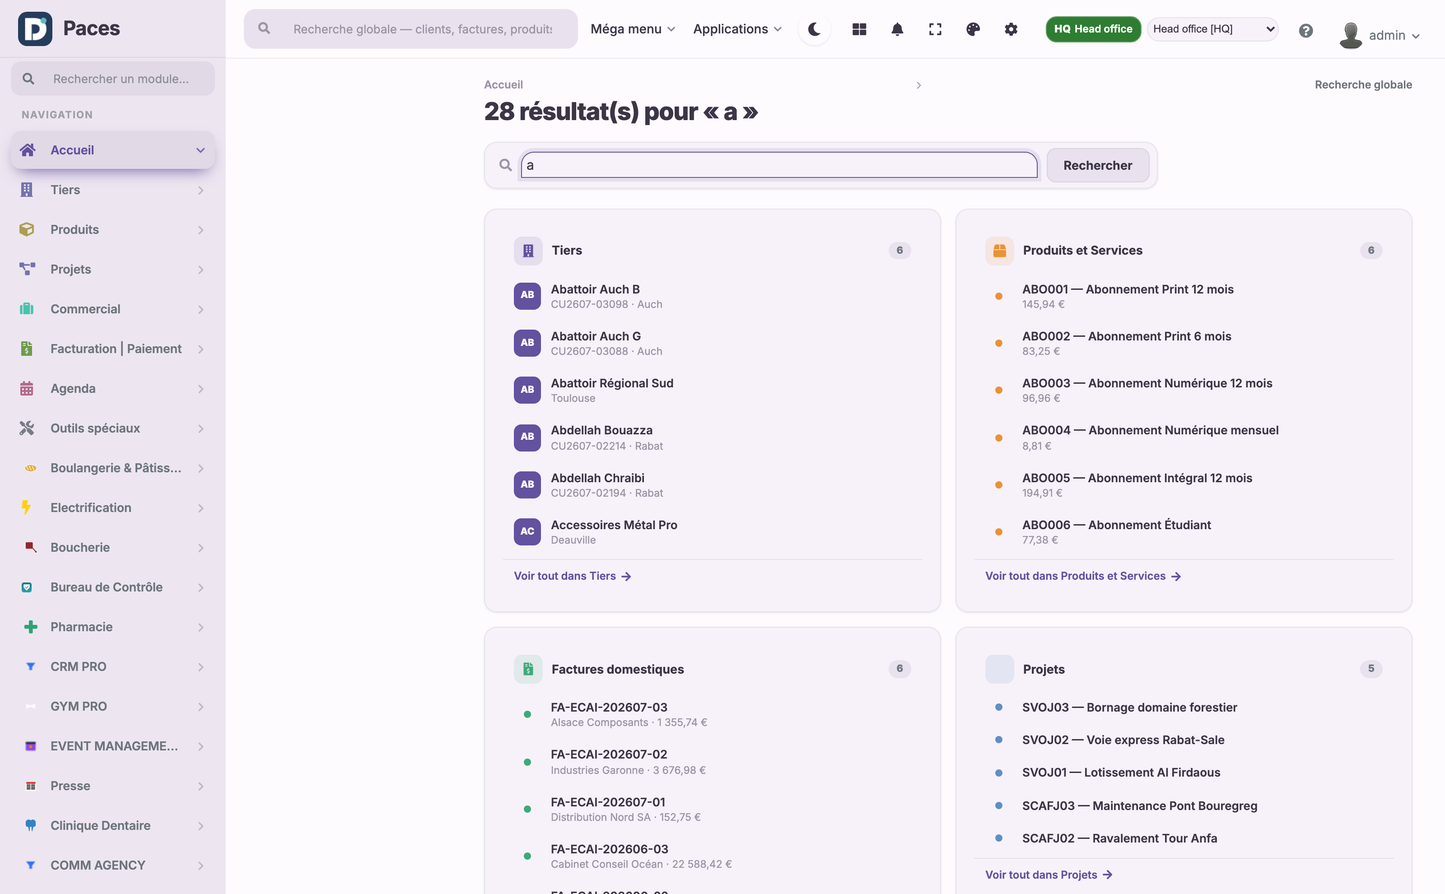Open project SVOJ02 Voie express Rabat-Sale

(1184, 740)
